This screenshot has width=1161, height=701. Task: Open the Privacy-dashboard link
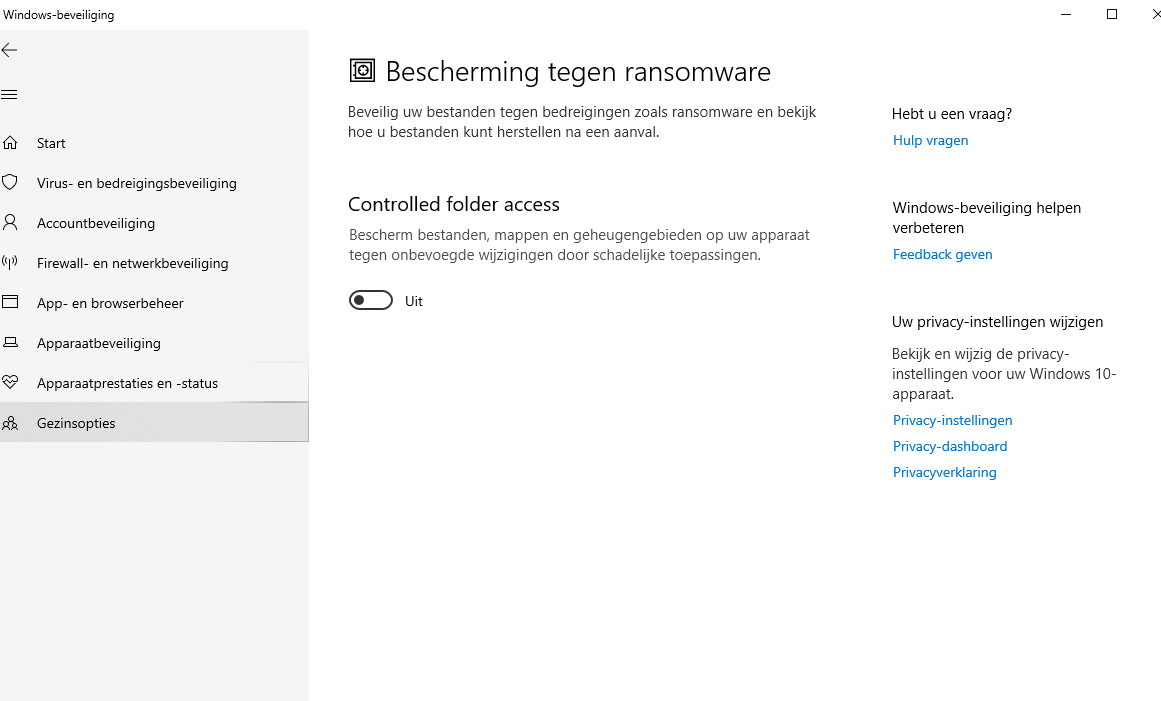click(949, 446)
